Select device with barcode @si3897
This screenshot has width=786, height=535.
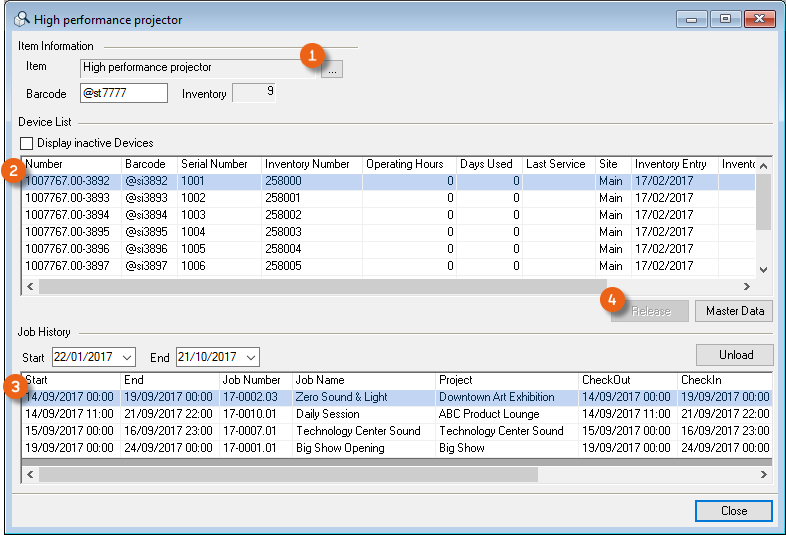(x=145, y=266)
